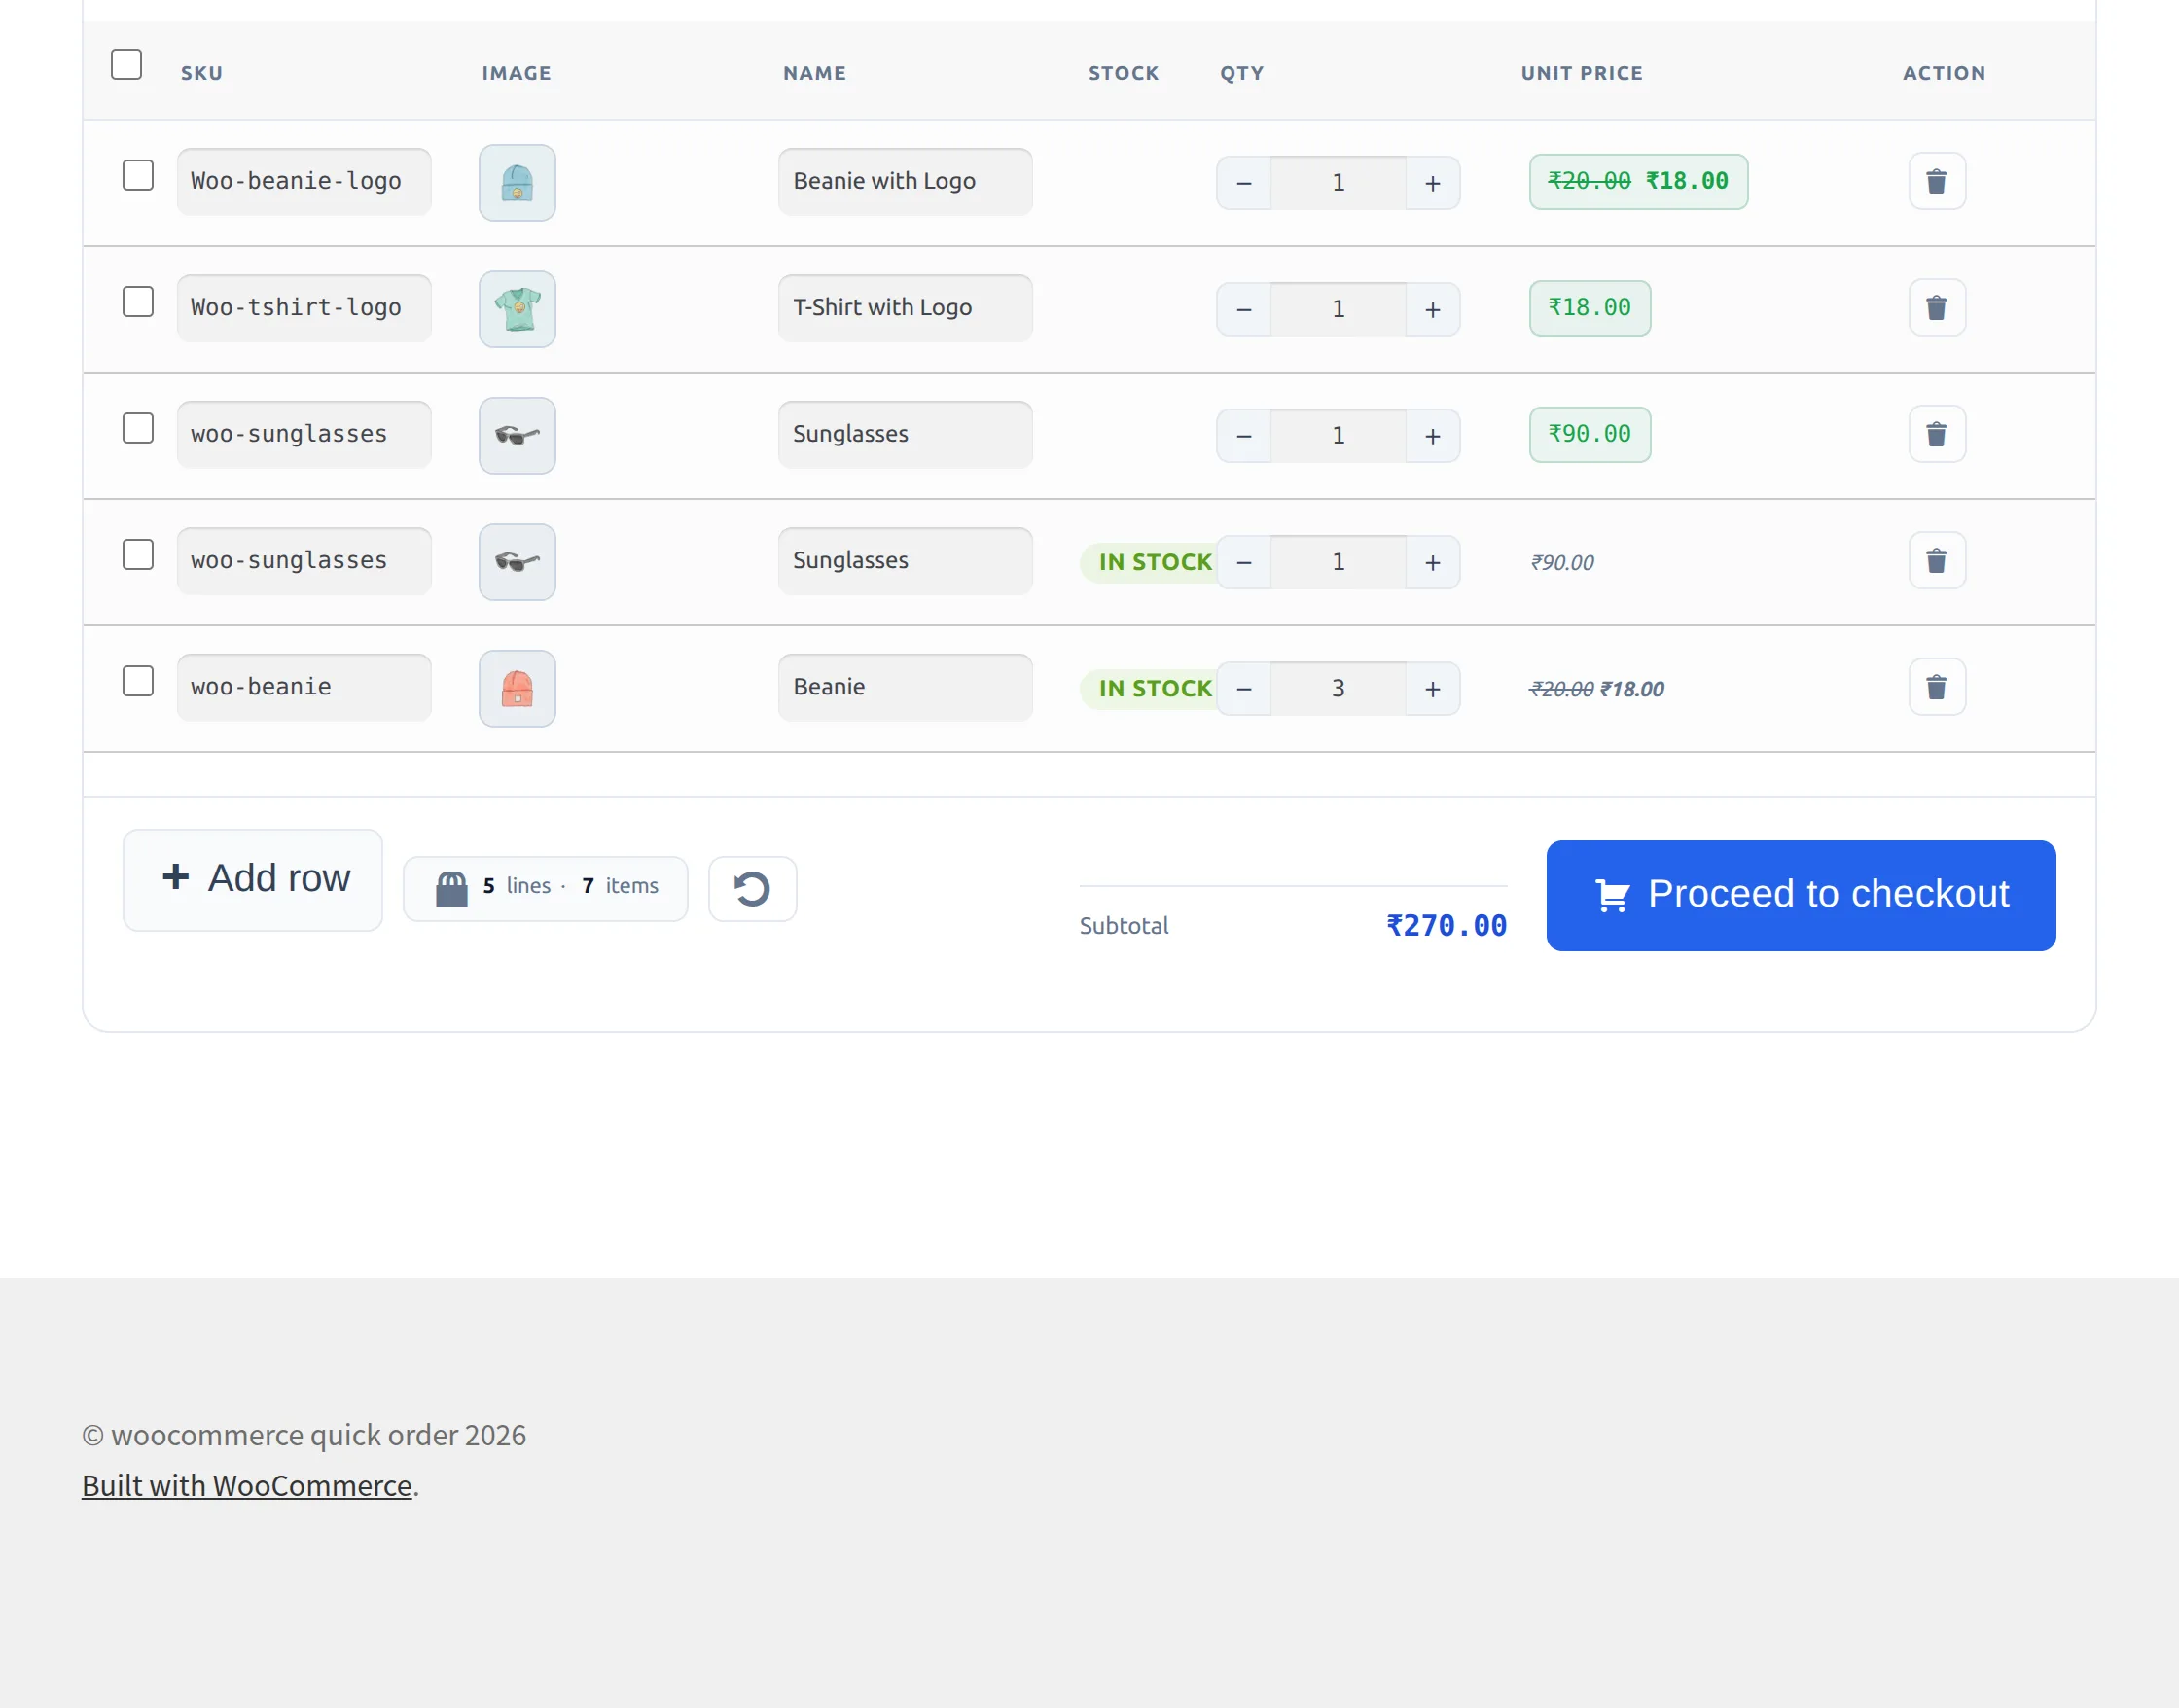The image size is (2179, 1708).
Task: Delete the Woo-beanie-logo row via trash icon
Action: (x=1936, y=182)
